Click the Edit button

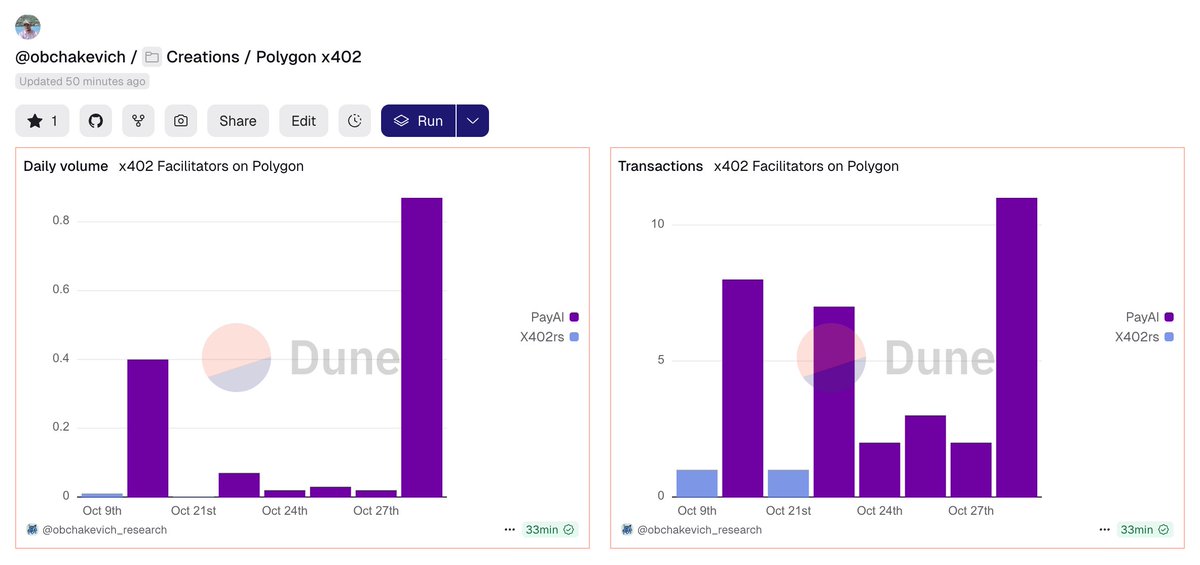pyautogui.click(x=303, y=121)
